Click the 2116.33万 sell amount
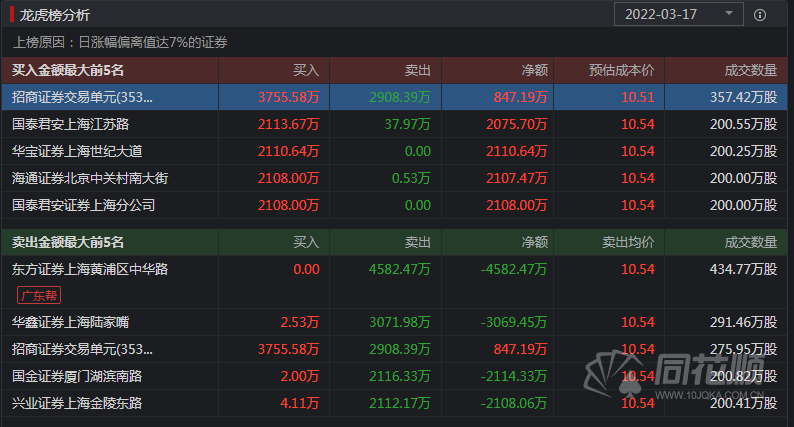 point(400,376)
